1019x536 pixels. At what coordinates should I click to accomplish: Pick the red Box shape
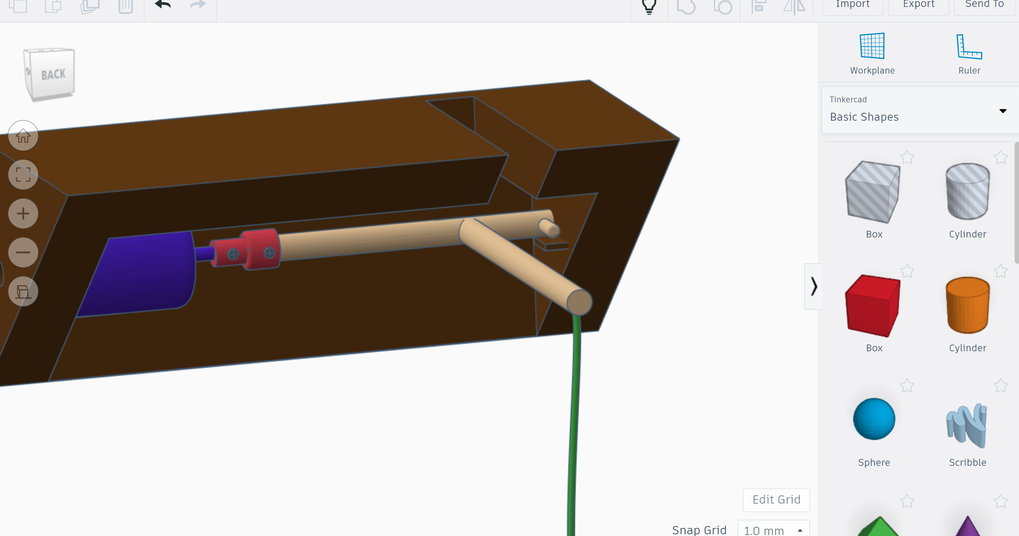(x=873, y=305)
